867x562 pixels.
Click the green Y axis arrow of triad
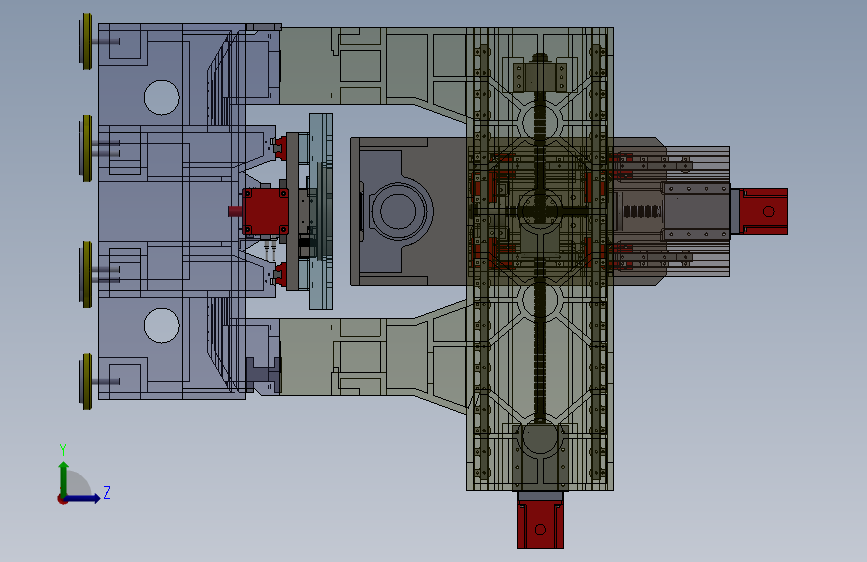(x=64, y=478)
